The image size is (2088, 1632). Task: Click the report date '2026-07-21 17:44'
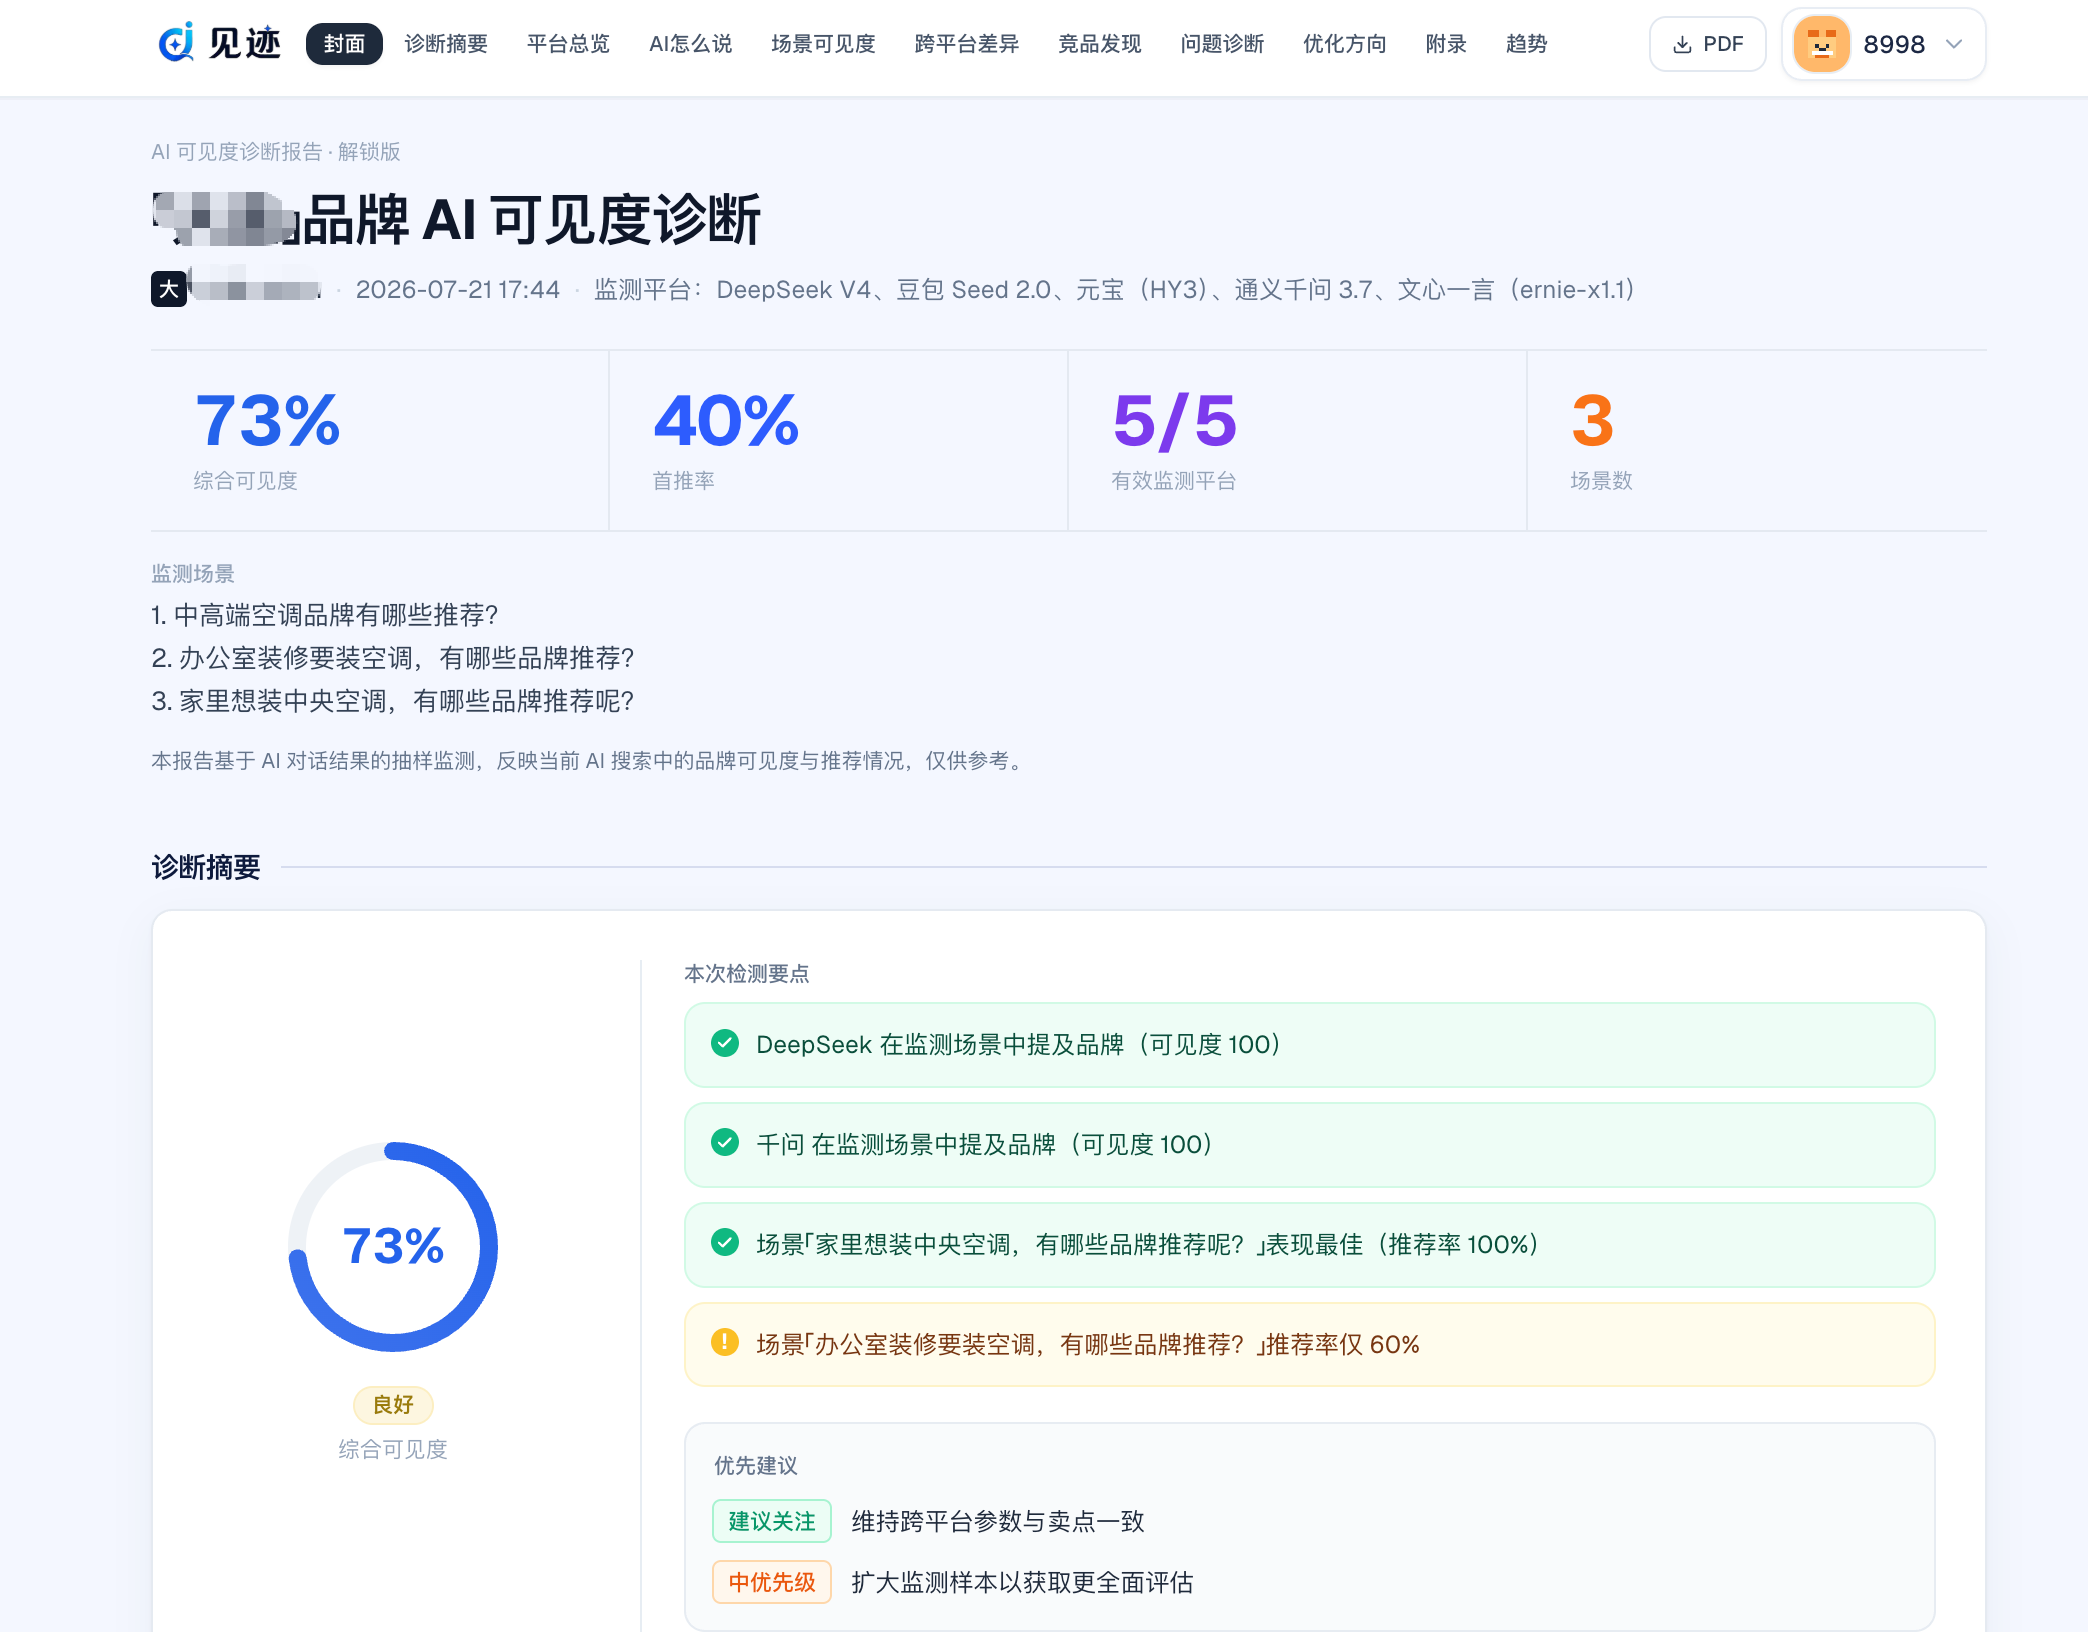click(458, 289)
